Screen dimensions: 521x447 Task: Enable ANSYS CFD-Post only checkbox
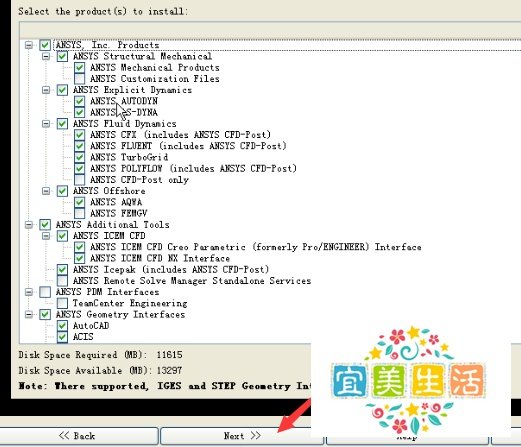pos(79,180)
